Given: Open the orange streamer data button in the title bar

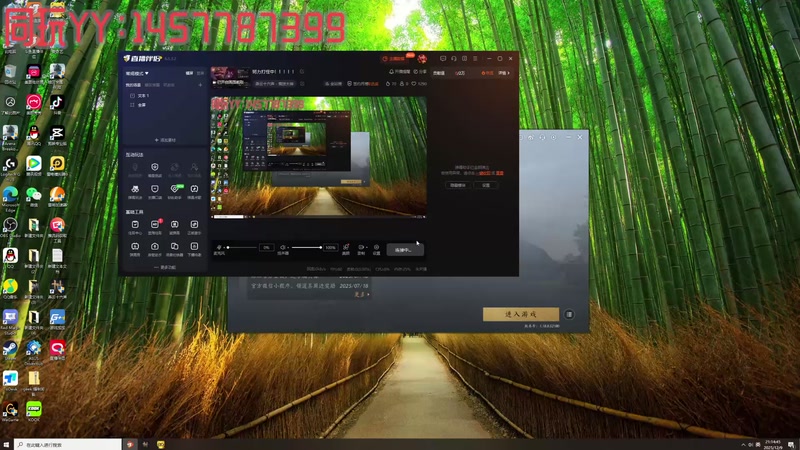Looking at the screenshot, I should click(x=394, y=59).
